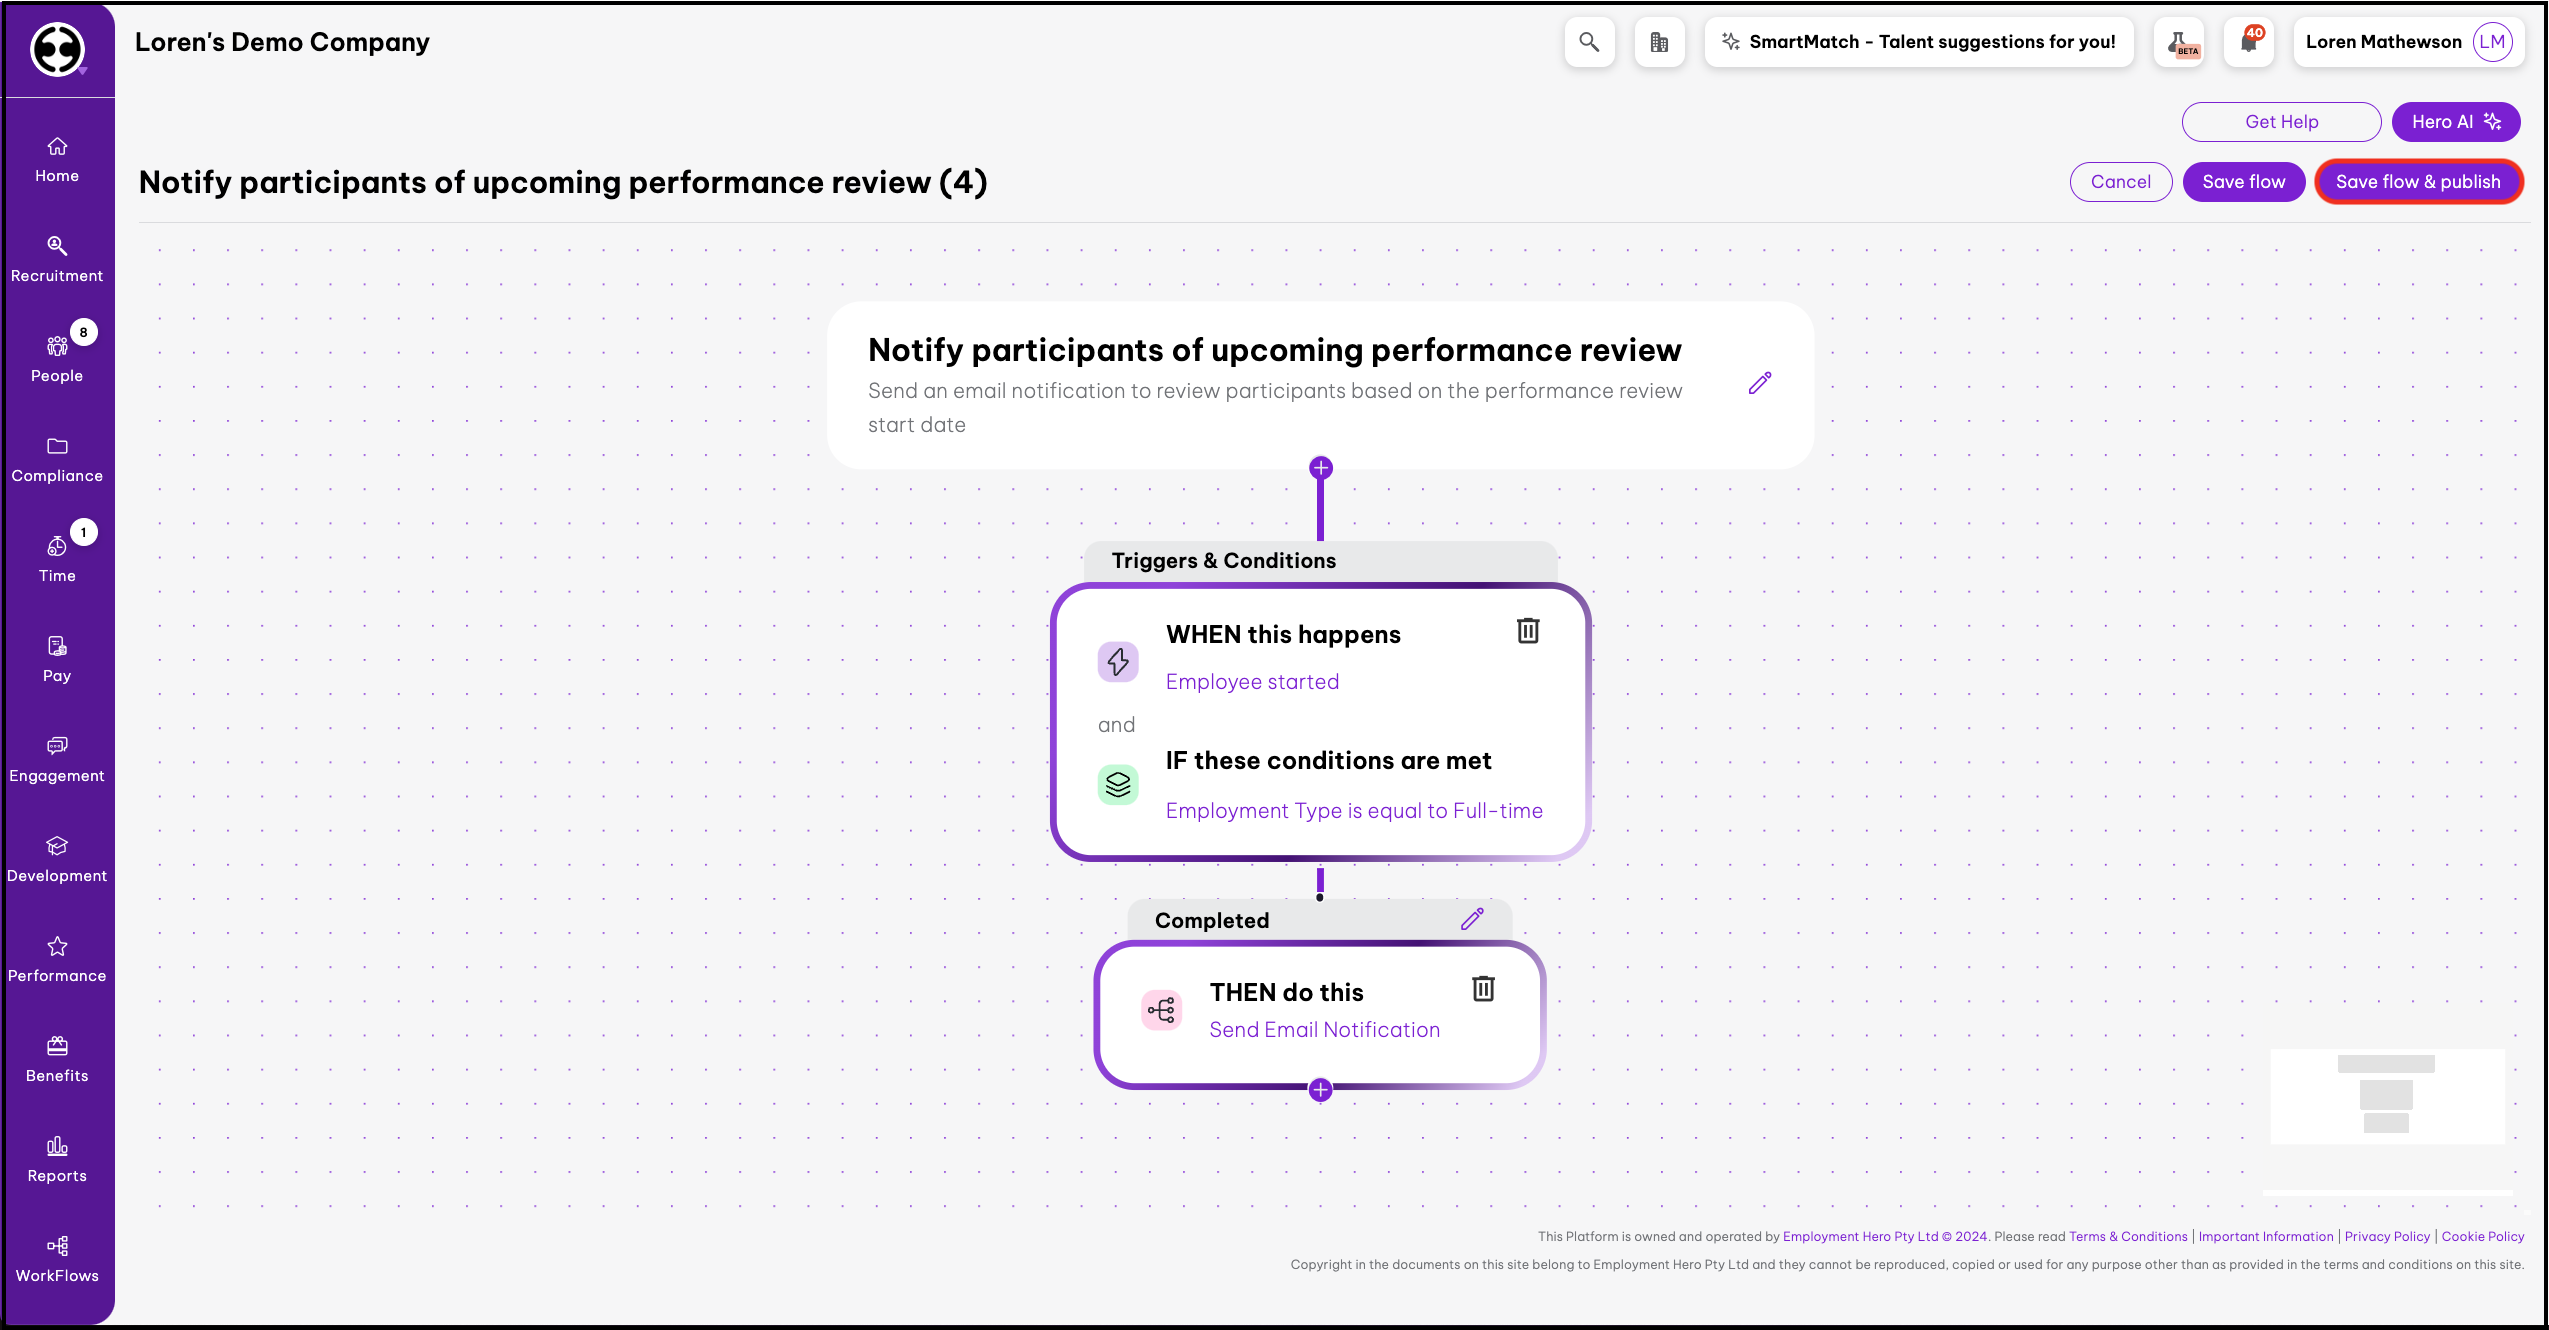The width and height of the screenshot is (2549, 1330).
Task: Edit the Completed step label
Action: coord(1472,919)
